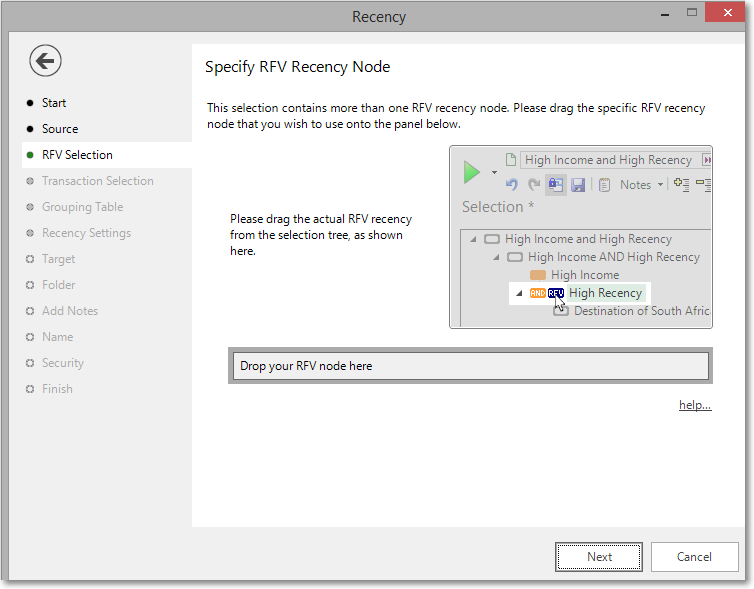This screenshot has width=754, height=589.
Task: Select the 'High Recency' highlighted tree label
Action: (x=605, y=293)
